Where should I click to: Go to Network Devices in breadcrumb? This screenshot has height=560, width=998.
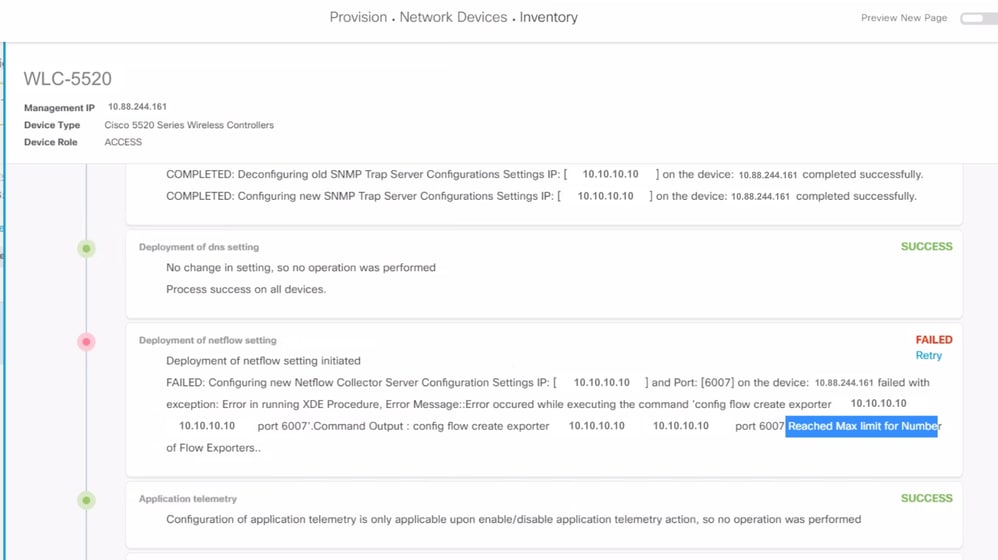[x=453, y=17]
